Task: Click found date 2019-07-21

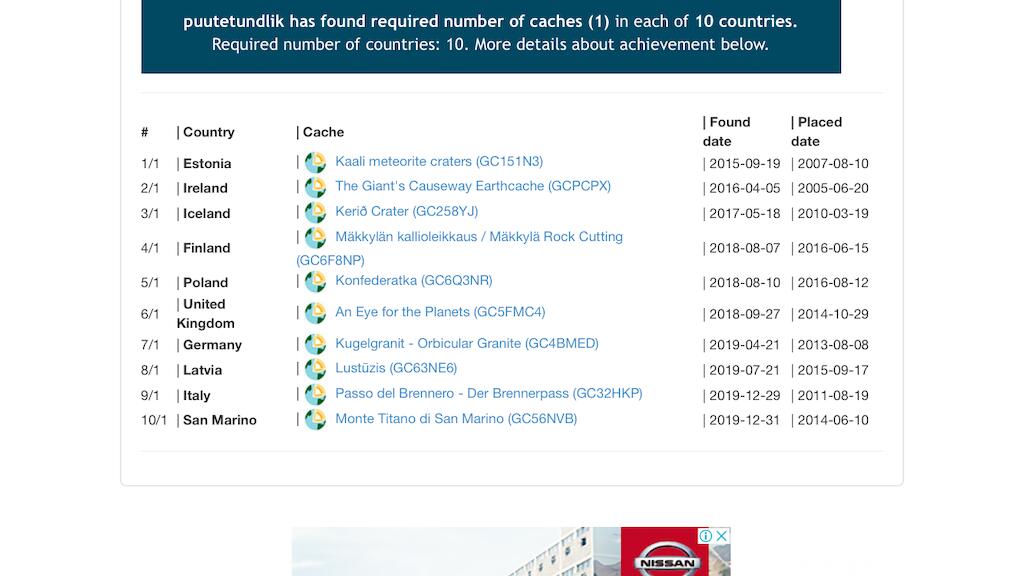Action: coord(744,370)
